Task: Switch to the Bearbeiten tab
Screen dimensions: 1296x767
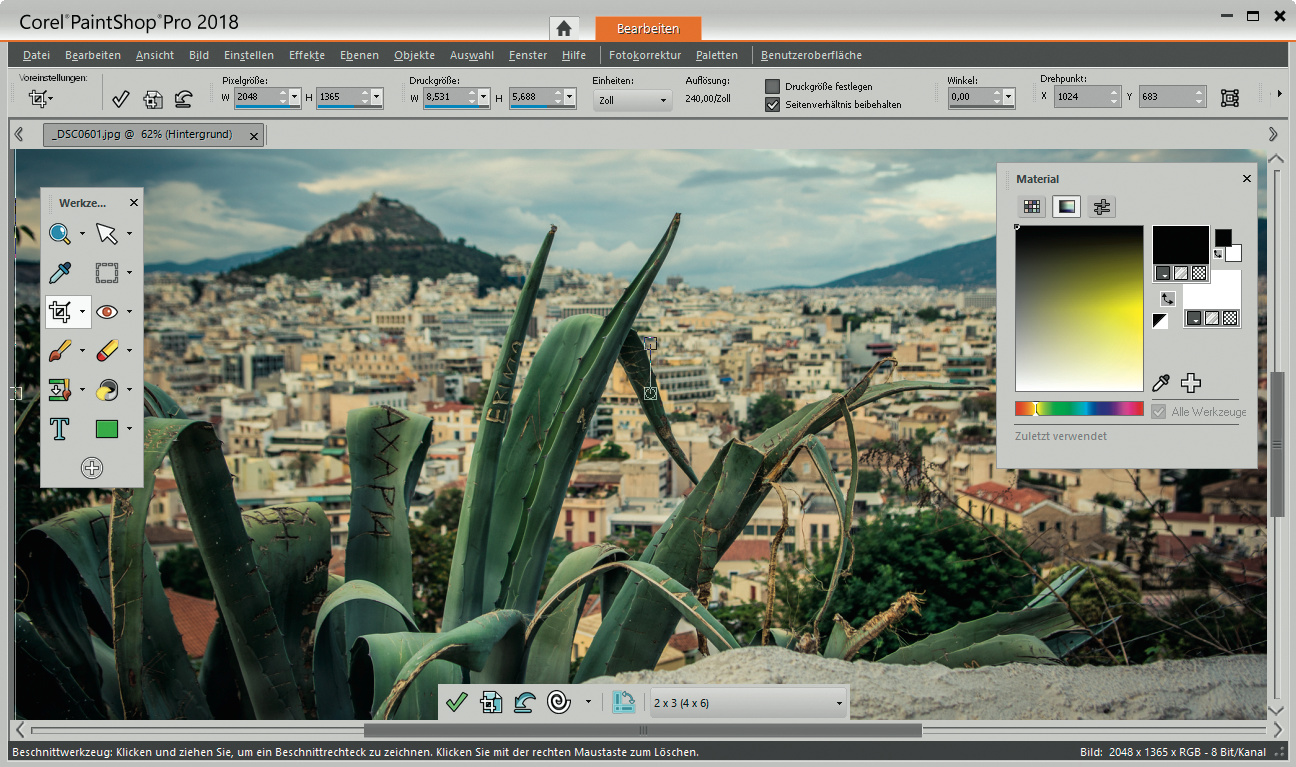Action: [647, 28]
